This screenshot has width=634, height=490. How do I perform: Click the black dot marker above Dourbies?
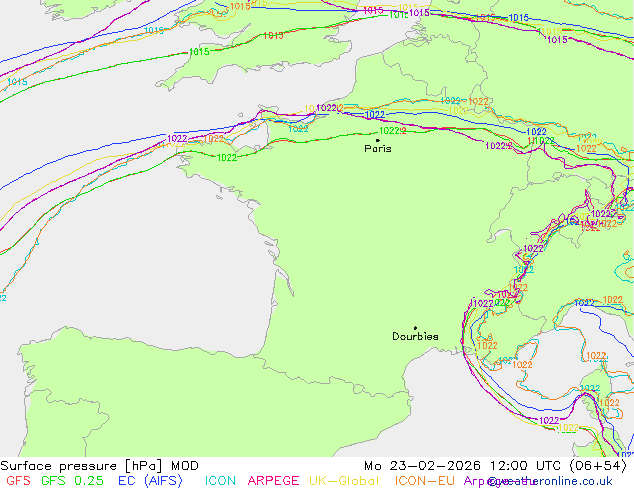click(415, 328)
